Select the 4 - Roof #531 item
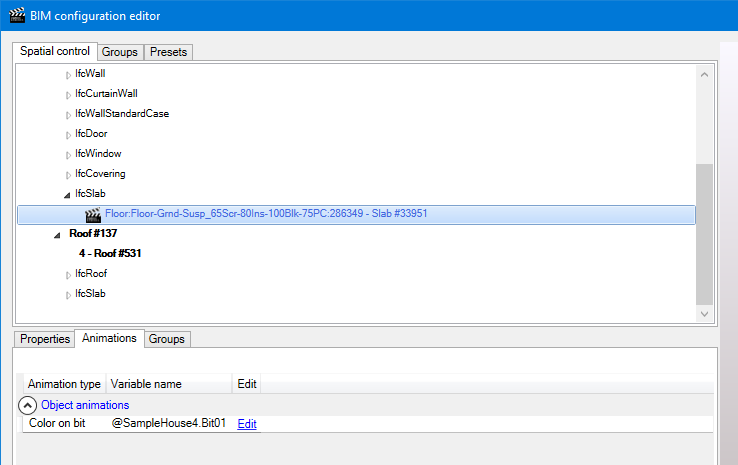Screen dimensions: 738x465 click(110, 254)
